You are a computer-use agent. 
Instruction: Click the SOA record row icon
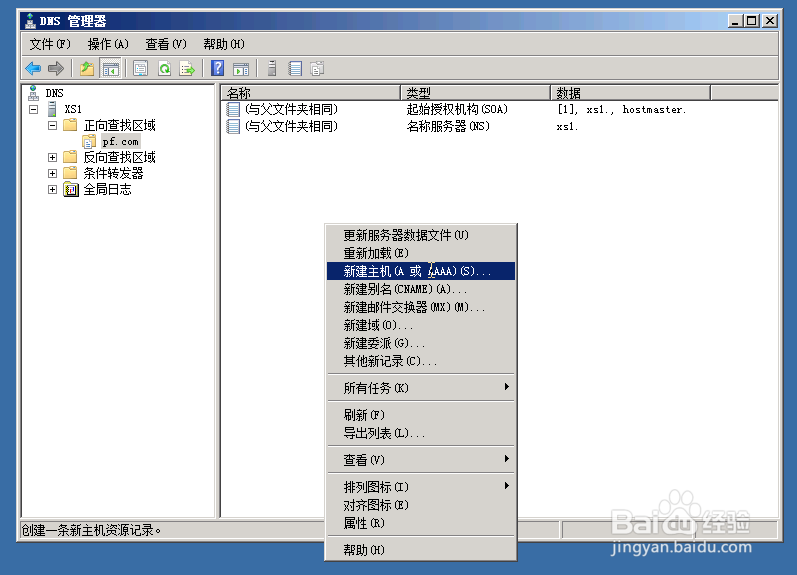(233, 109)
